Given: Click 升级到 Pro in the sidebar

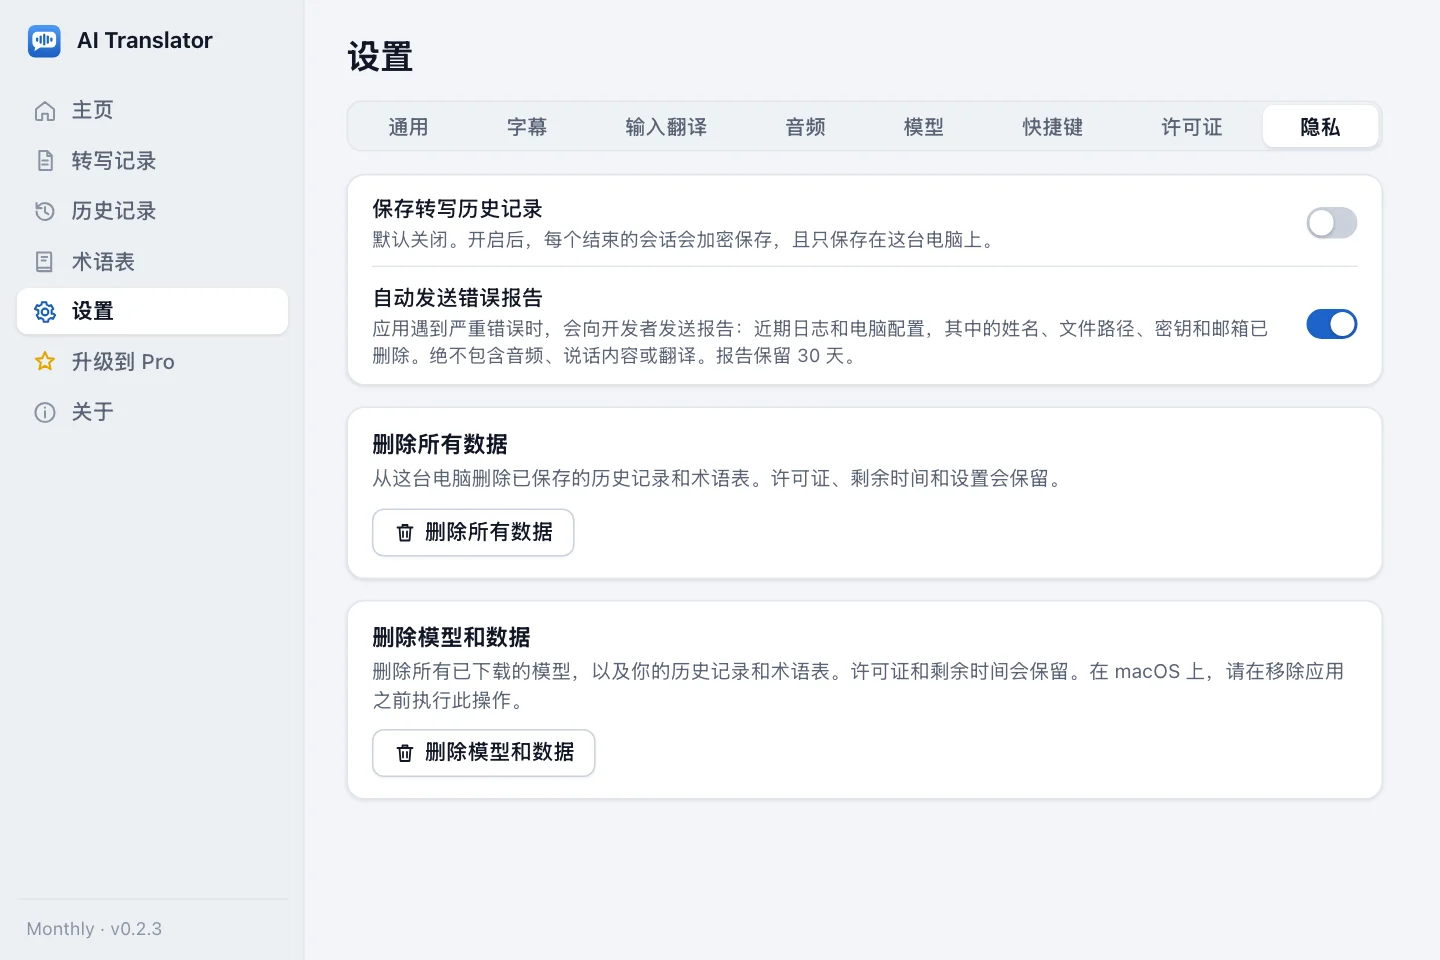Looking at the screenshot, I should (152, 361).
